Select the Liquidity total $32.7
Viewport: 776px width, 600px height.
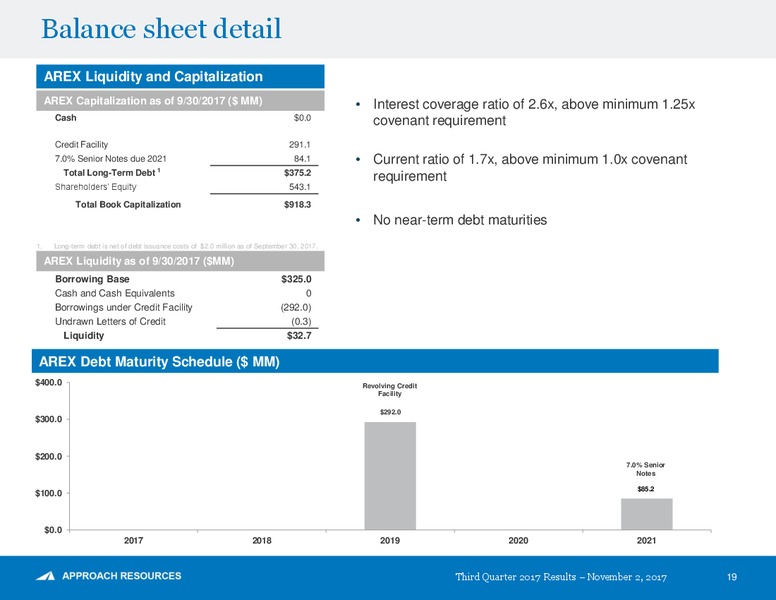pyautogui.click(x=299, y=336)
